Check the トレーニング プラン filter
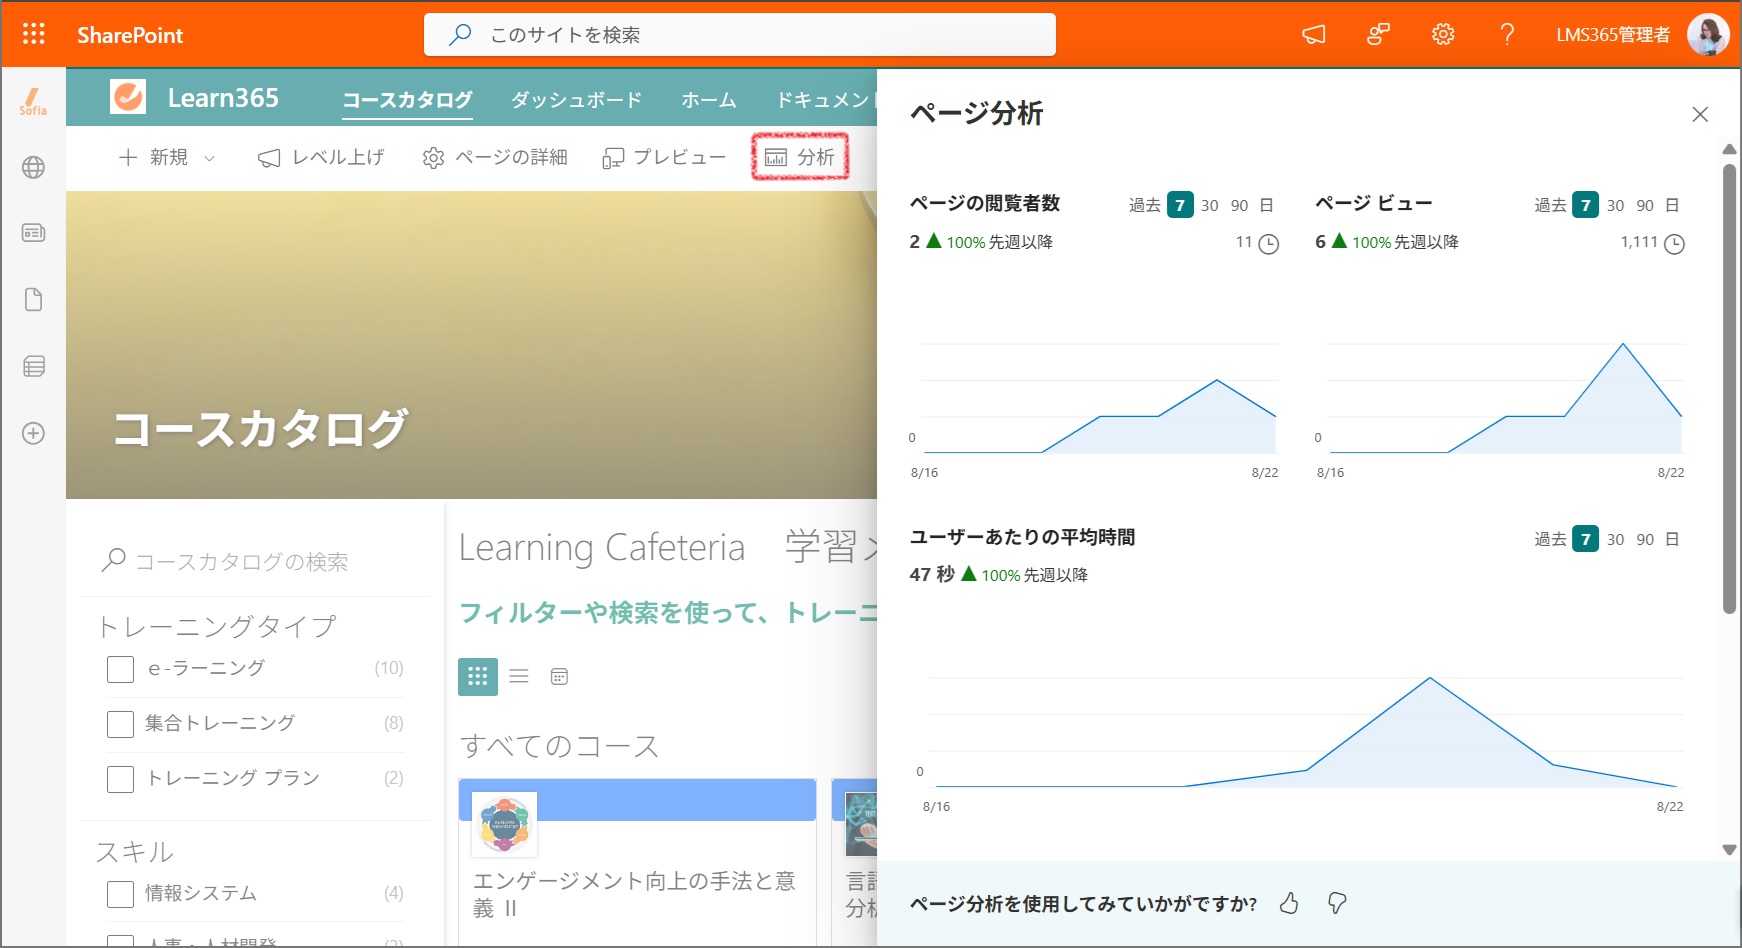This screenshot has width=1742, height=948. pyautogui.click(x=120, y=779)
